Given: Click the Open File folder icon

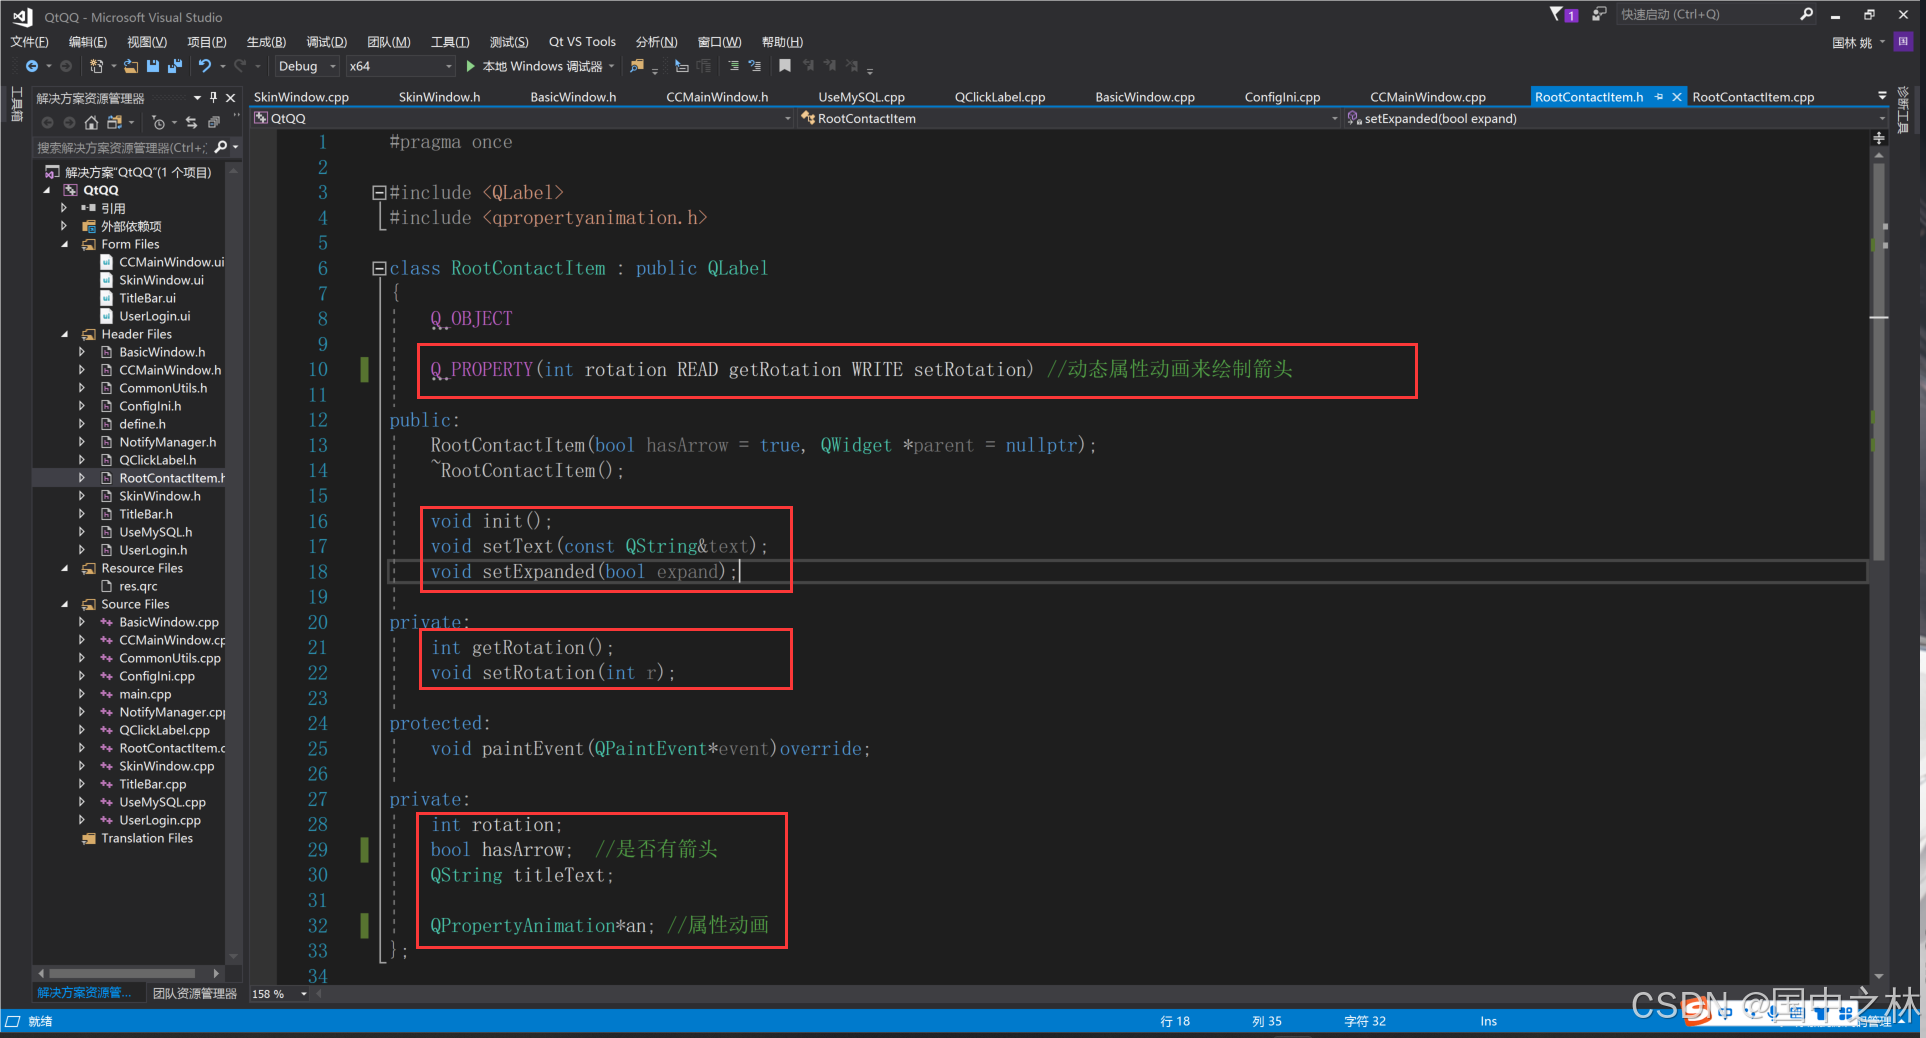Looking at the screenshot, I should [131, 66].
